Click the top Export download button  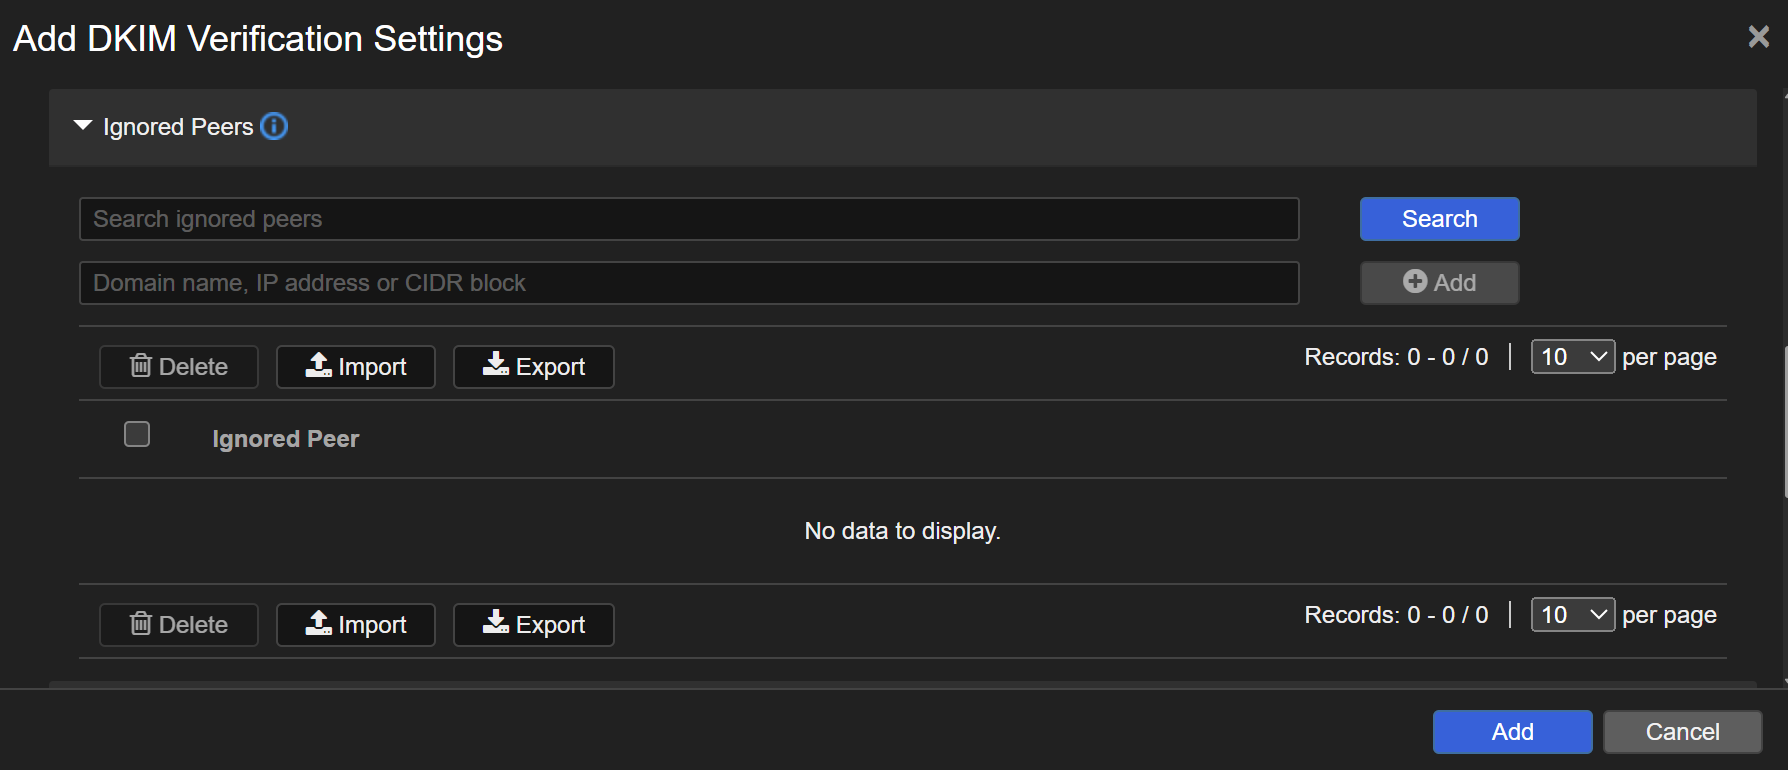click(534, 367)
